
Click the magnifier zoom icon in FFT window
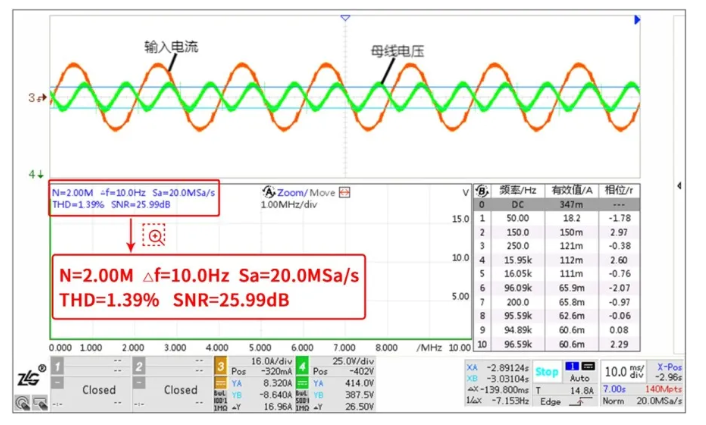click(x=155, y=236)
